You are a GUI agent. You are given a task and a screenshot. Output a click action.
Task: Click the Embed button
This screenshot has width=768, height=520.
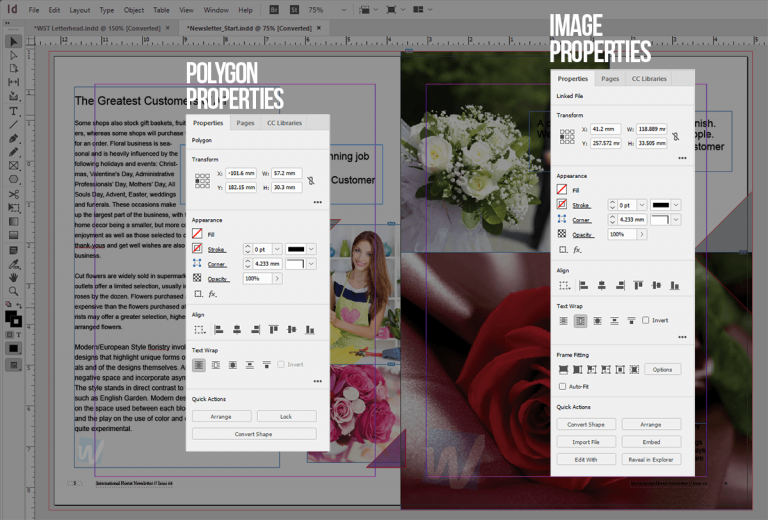(651, 442)
